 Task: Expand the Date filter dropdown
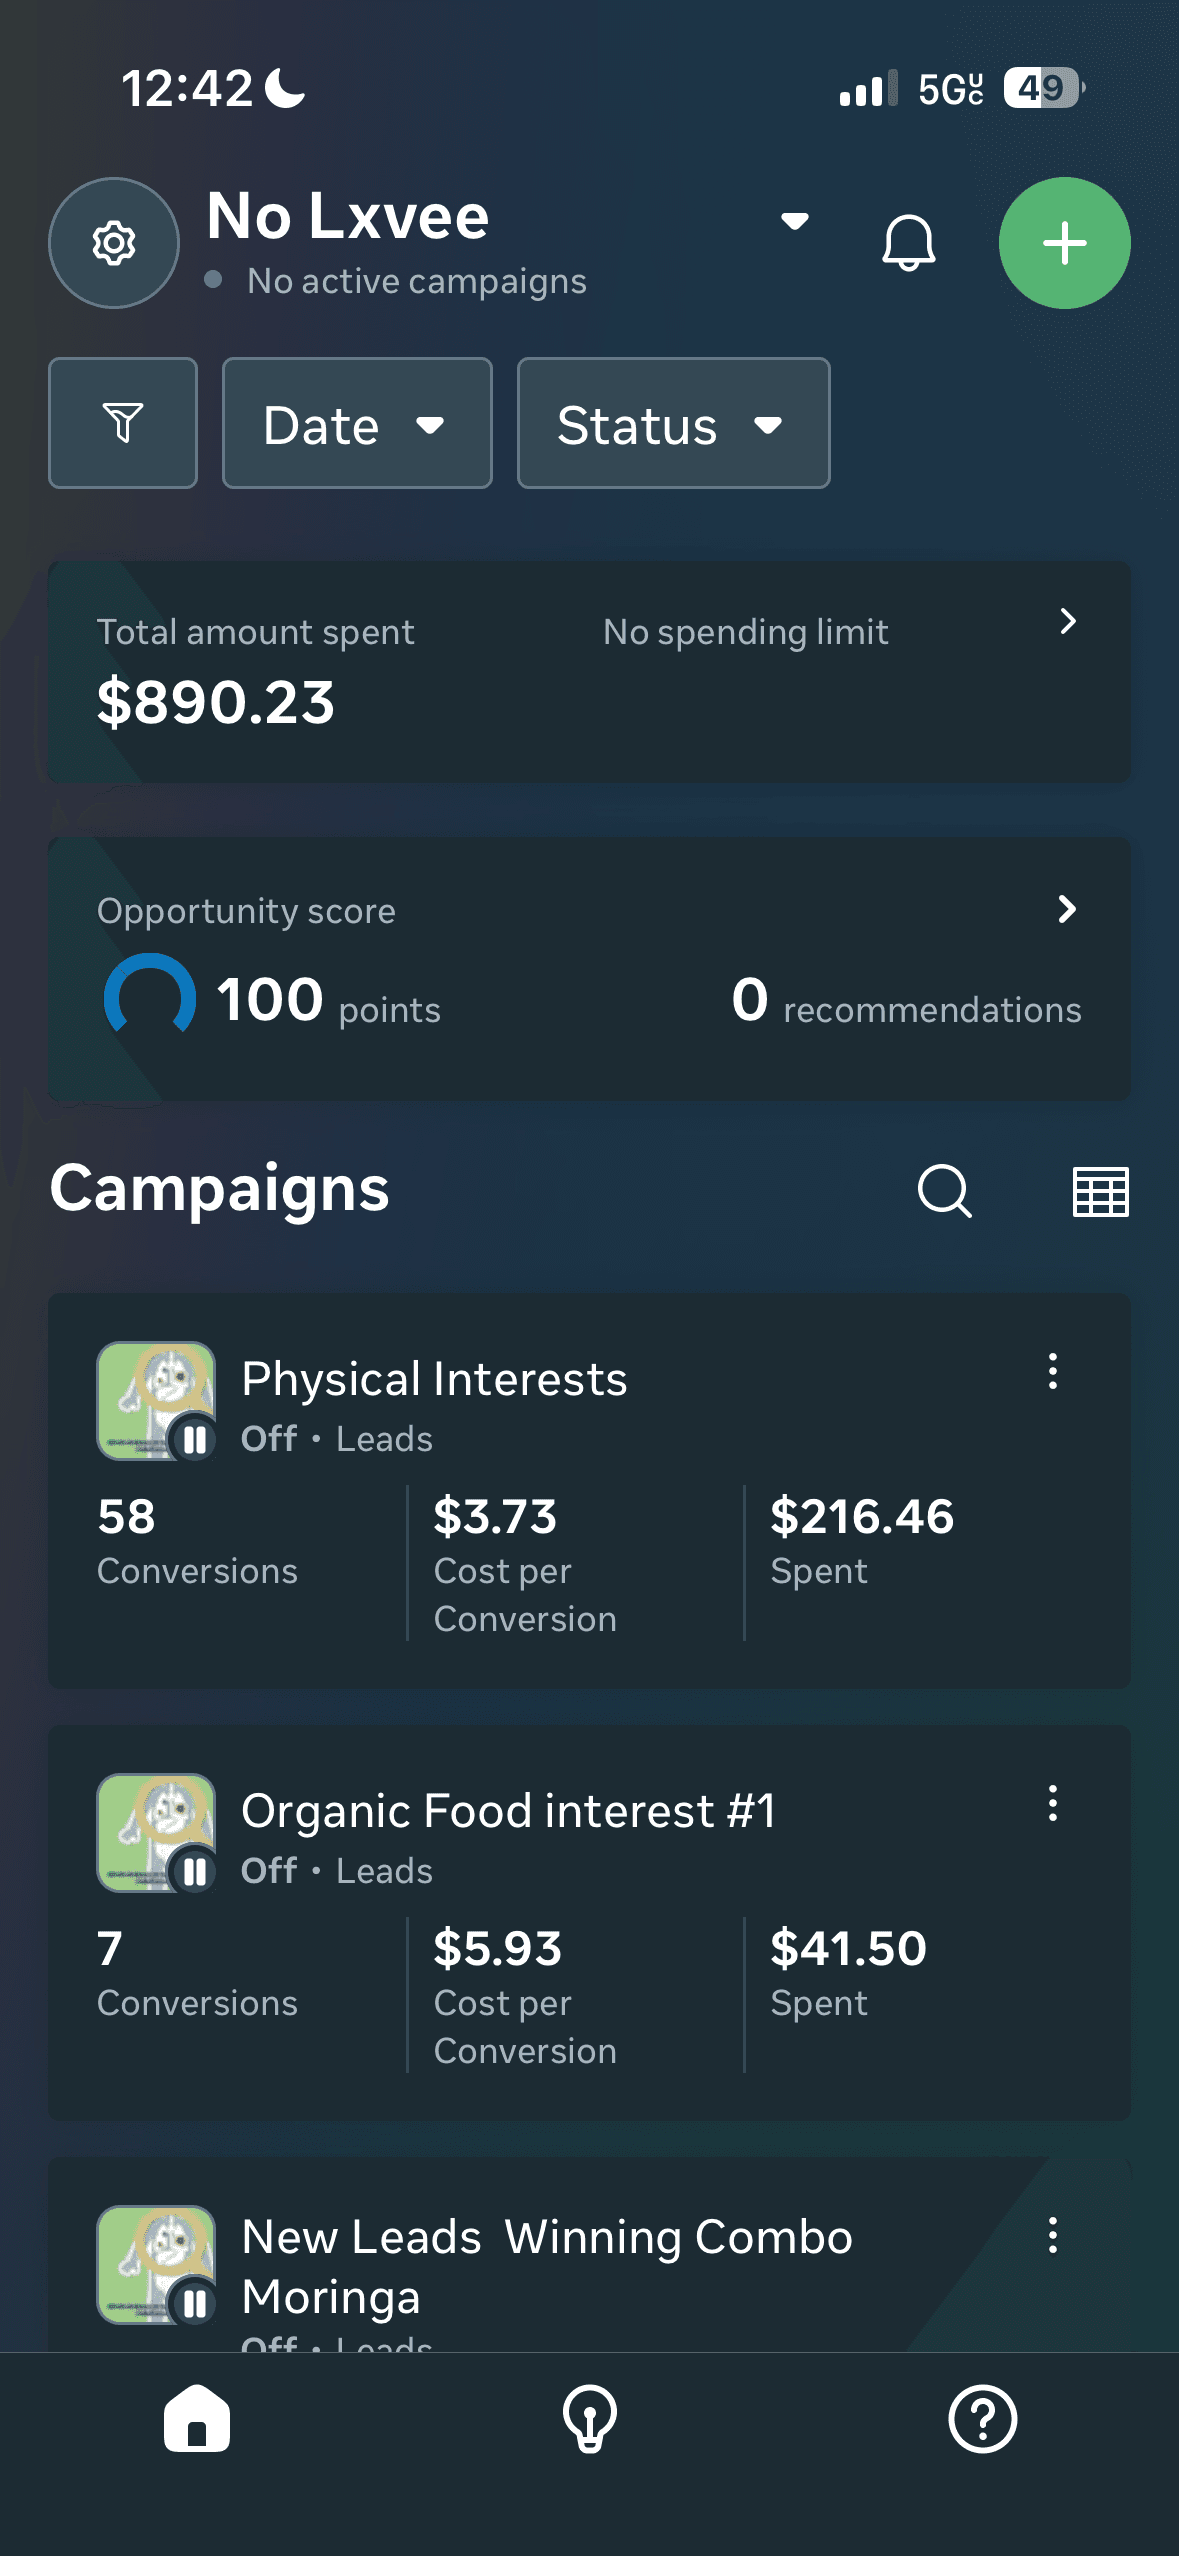(x=356, y=424)
